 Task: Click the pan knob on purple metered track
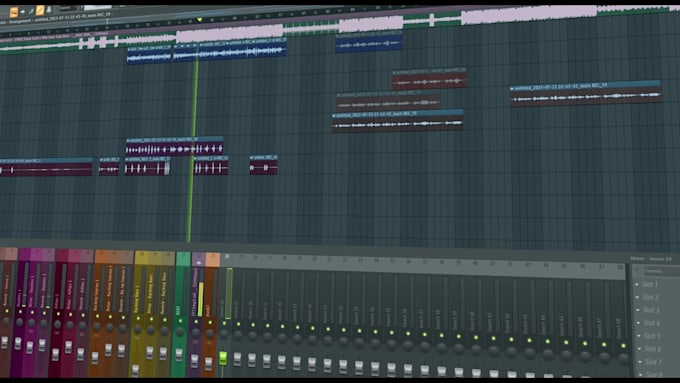(x=196, y=333)
